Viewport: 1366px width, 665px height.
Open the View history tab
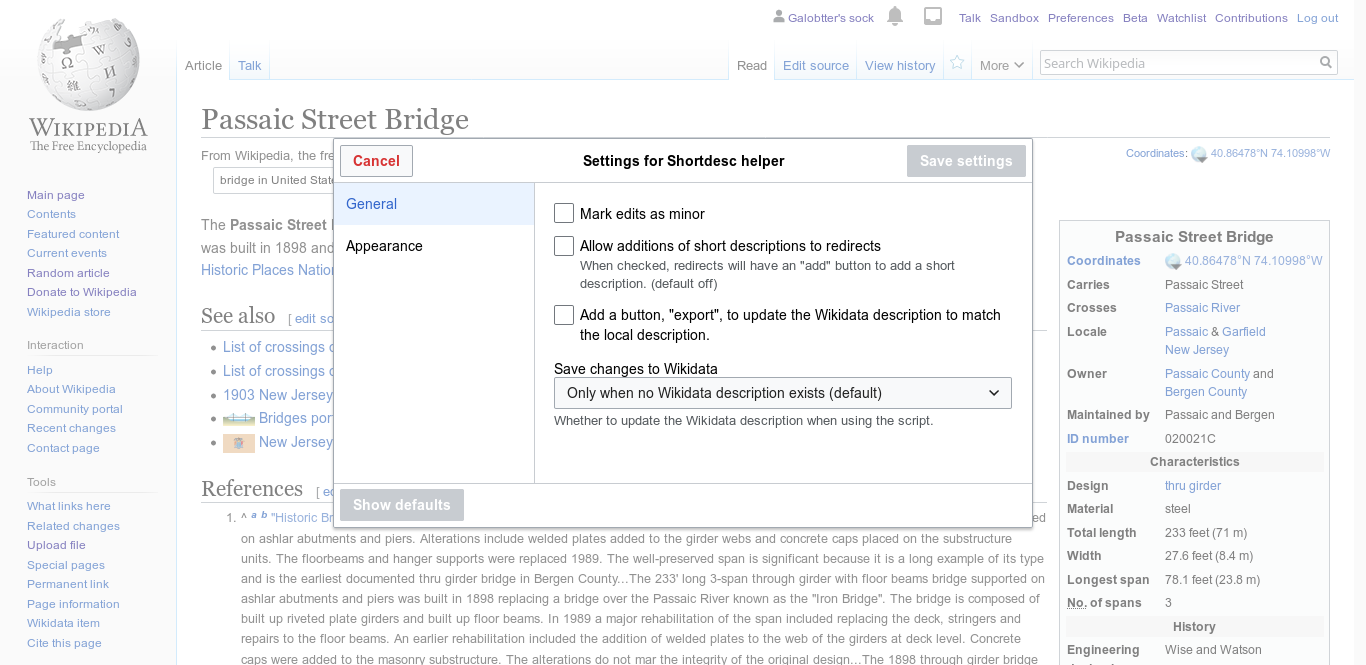pyautogui.click(x=900, y=65)
